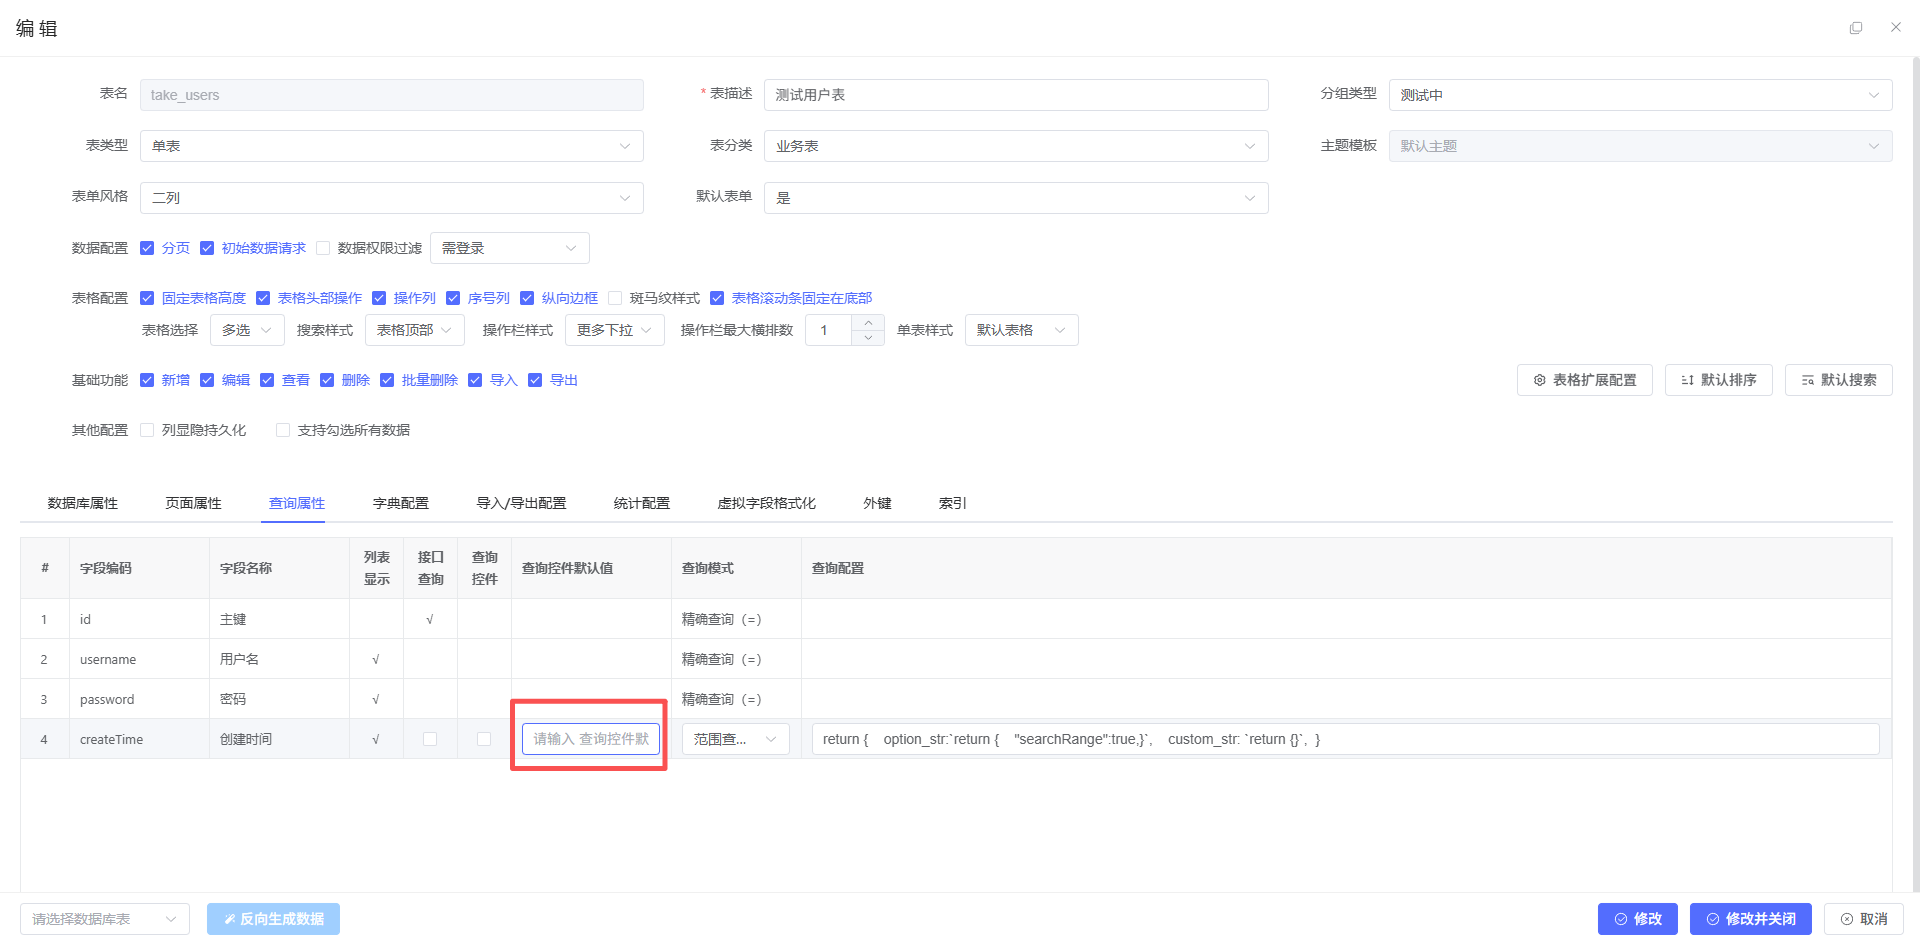Viewport: 1920px width, 945px height.
Task: Click the 表描述 input field
Action: click(x=1015, y=95)
